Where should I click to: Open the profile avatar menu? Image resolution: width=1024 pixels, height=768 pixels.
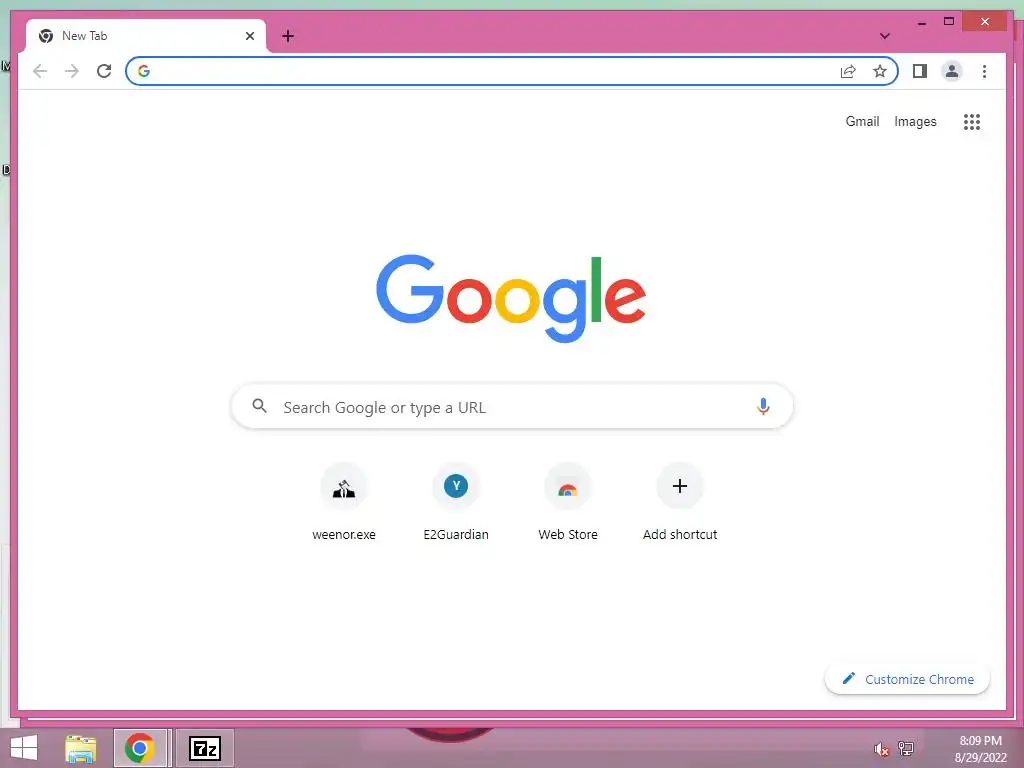tap(952, 71)
